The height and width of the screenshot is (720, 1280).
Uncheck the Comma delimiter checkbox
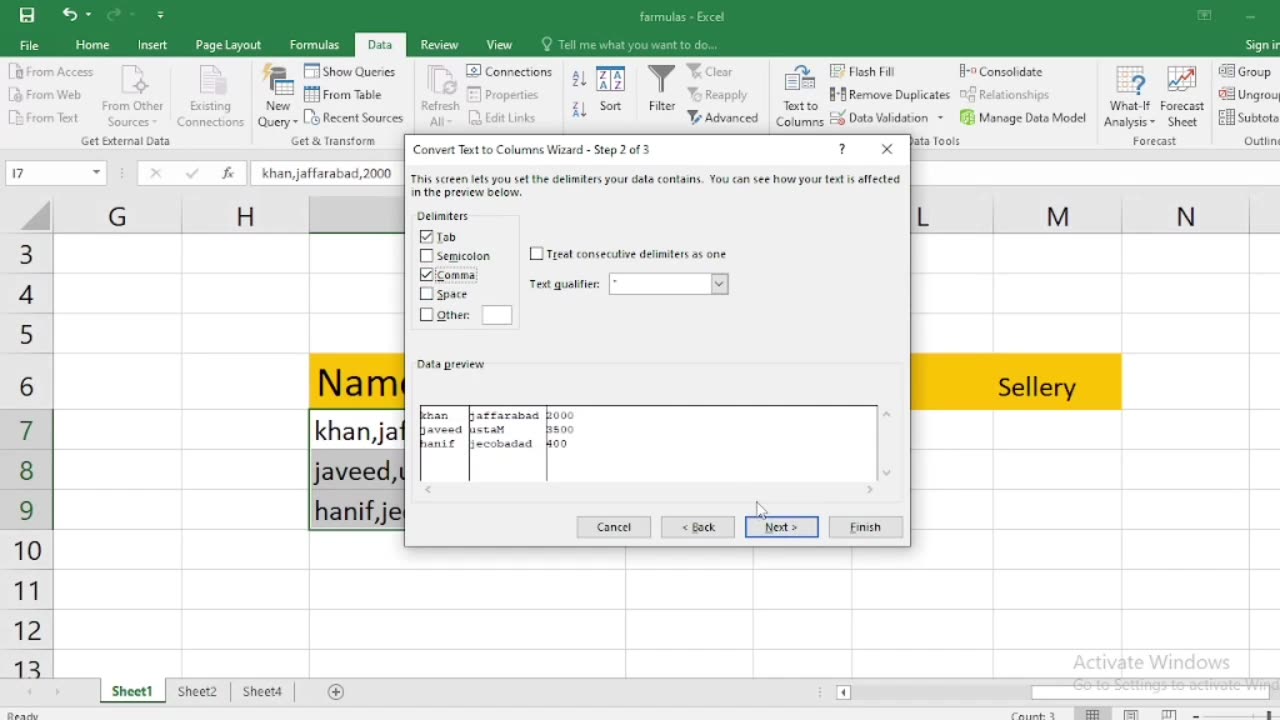point(427,275)
